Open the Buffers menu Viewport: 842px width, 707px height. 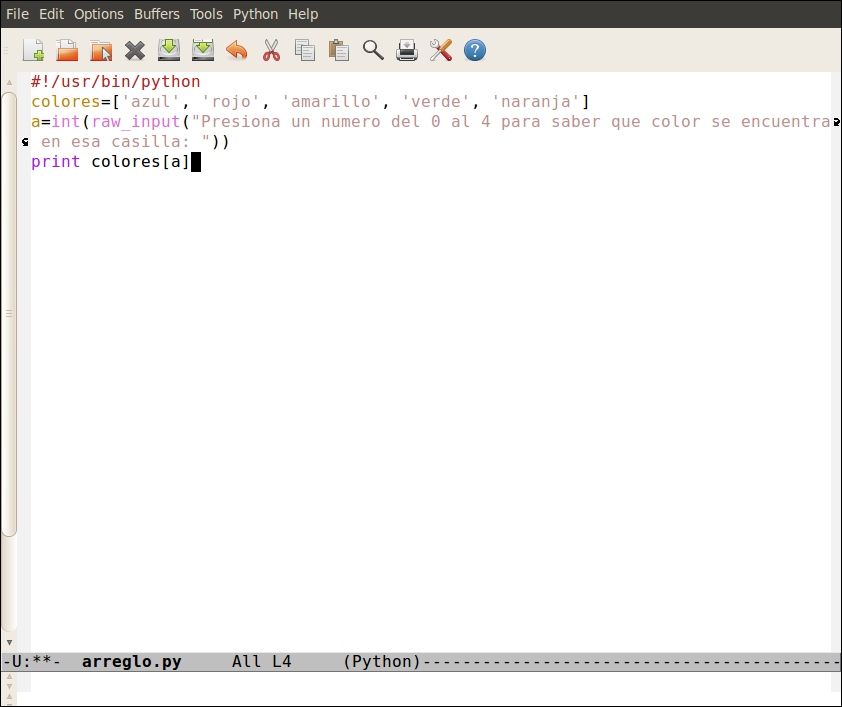(x=157, y=14)
